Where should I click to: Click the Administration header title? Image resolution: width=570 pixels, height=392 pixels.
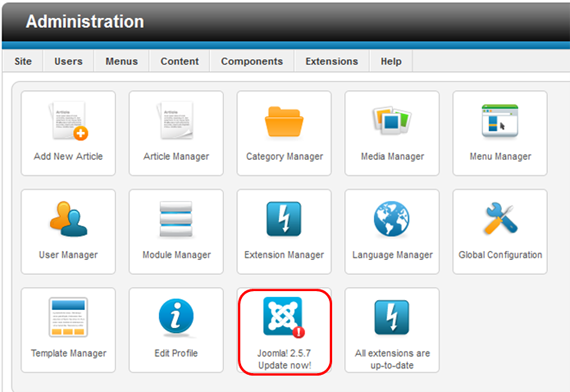click(x=85, y=21)
